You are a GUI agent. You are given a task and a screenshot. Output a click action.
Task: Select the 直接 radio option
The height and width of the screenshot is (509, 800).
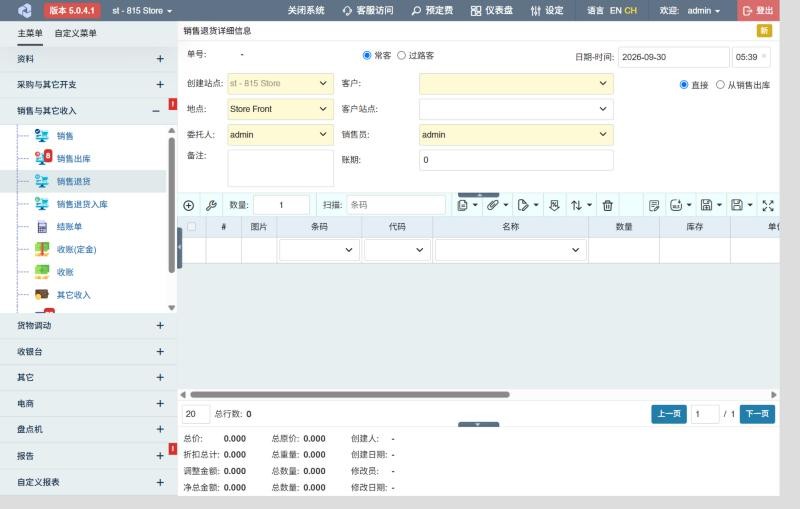(x=684, y=85)
